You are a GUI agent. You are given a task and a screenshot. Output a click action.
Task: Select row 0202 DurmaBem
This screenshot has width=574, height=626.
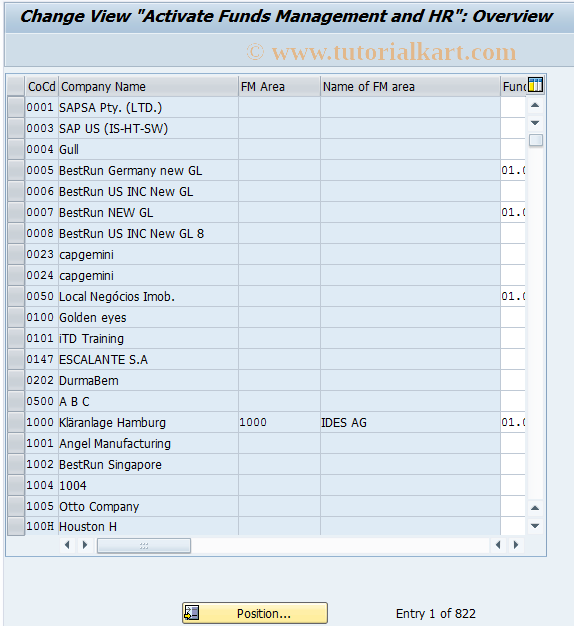pos(16,380)
